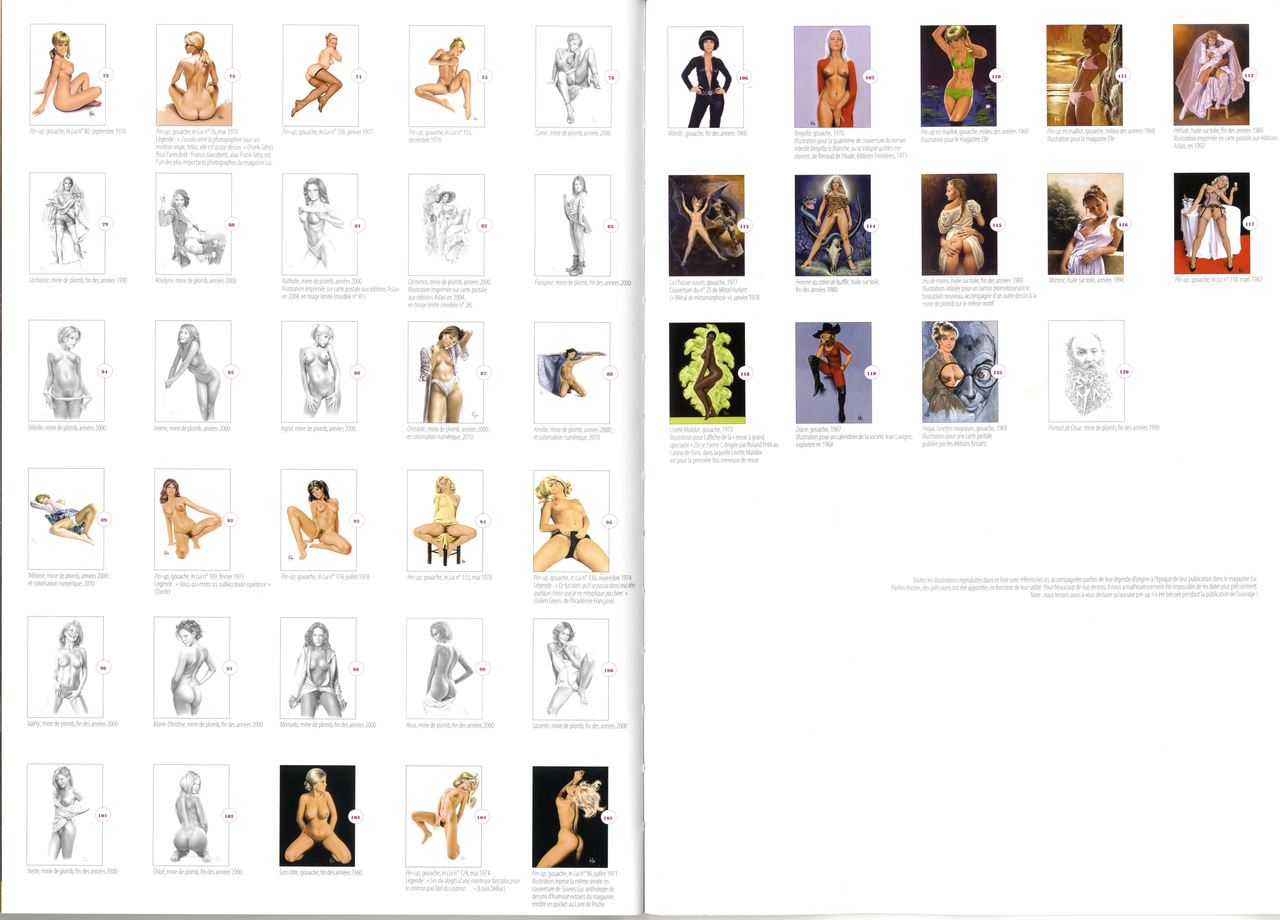Image resolution: width=1280 pixels, height=920 pixels.
Task: Click the Jeu de mains description text
Action: 977,291
